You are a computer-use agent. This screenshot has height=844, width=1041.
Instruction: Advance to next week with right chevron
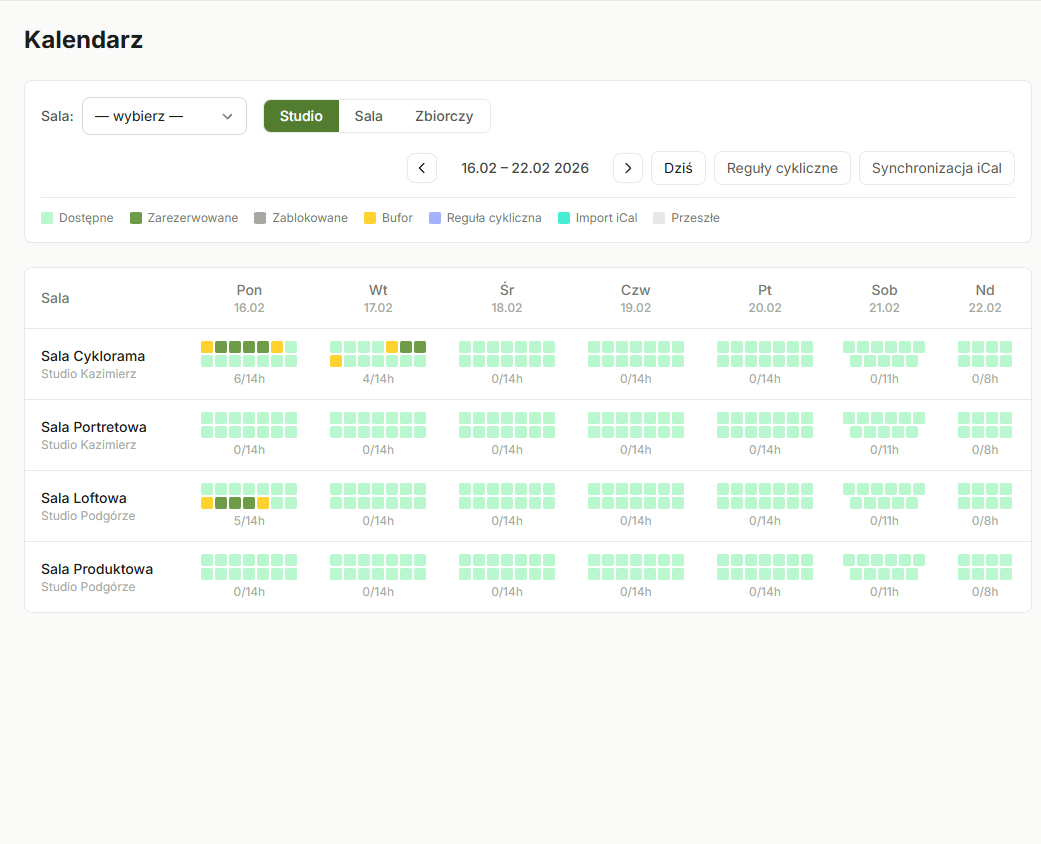coord(628,167)
